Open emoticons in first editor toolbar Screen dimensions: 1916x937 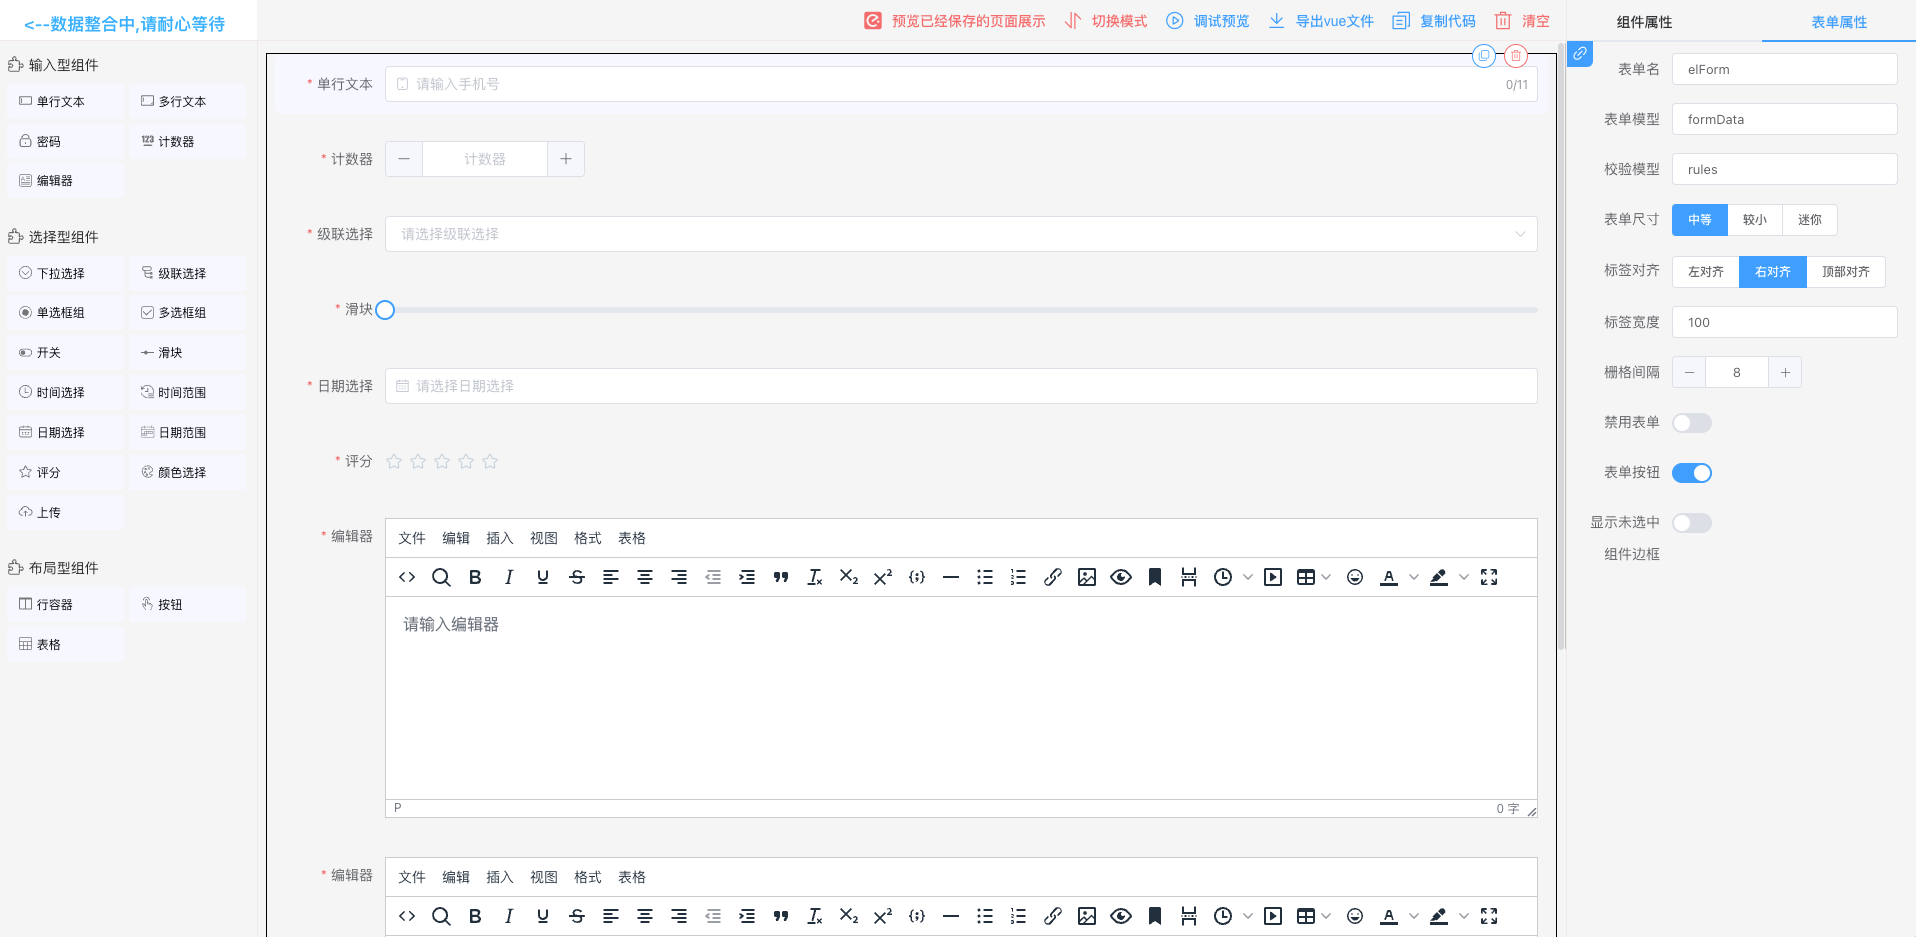pos(1355,577)
